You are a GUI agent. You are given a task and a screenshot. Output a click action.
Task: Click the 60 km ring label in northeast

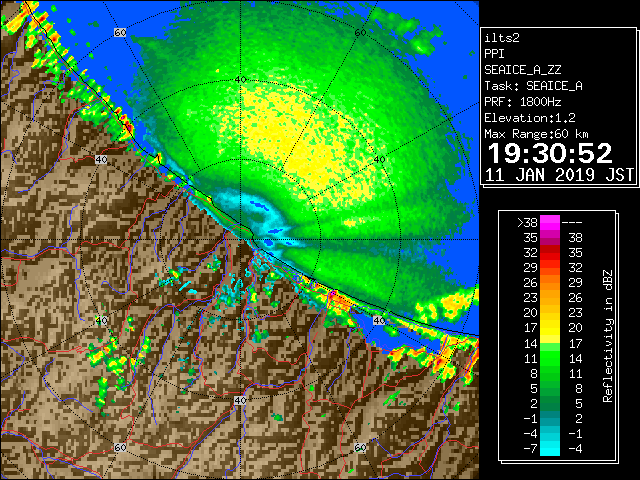click(x=360, y=33)
